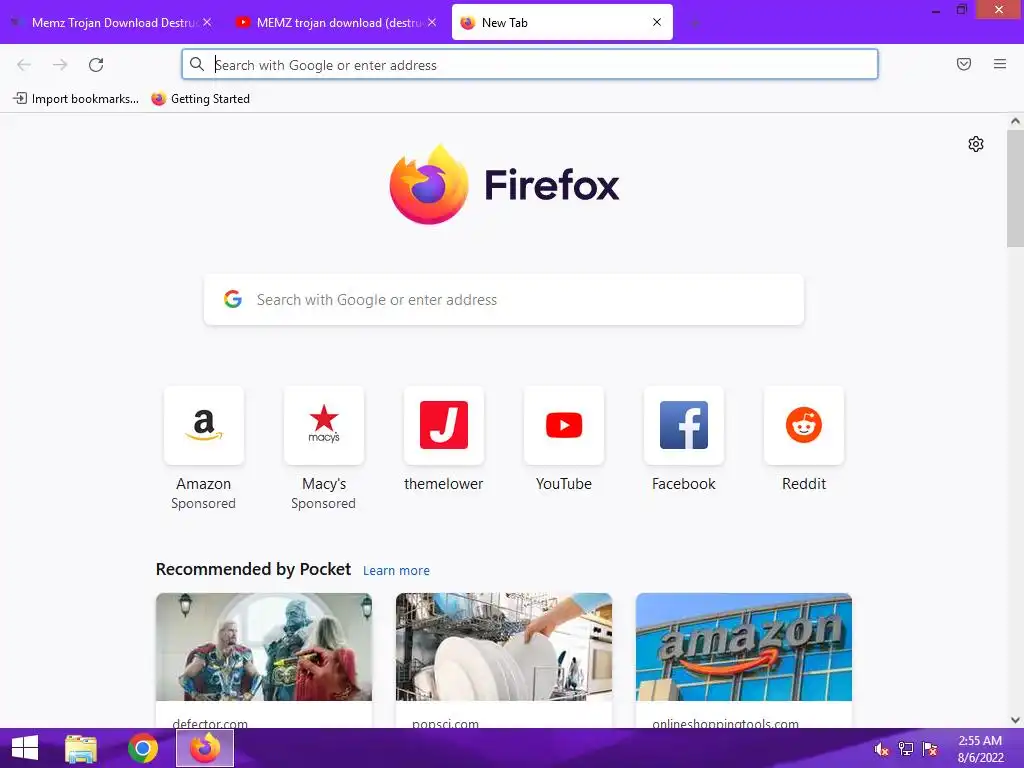
Task: Open the popsci.com dishwasher story thumbnail
Action: [504, 647]
